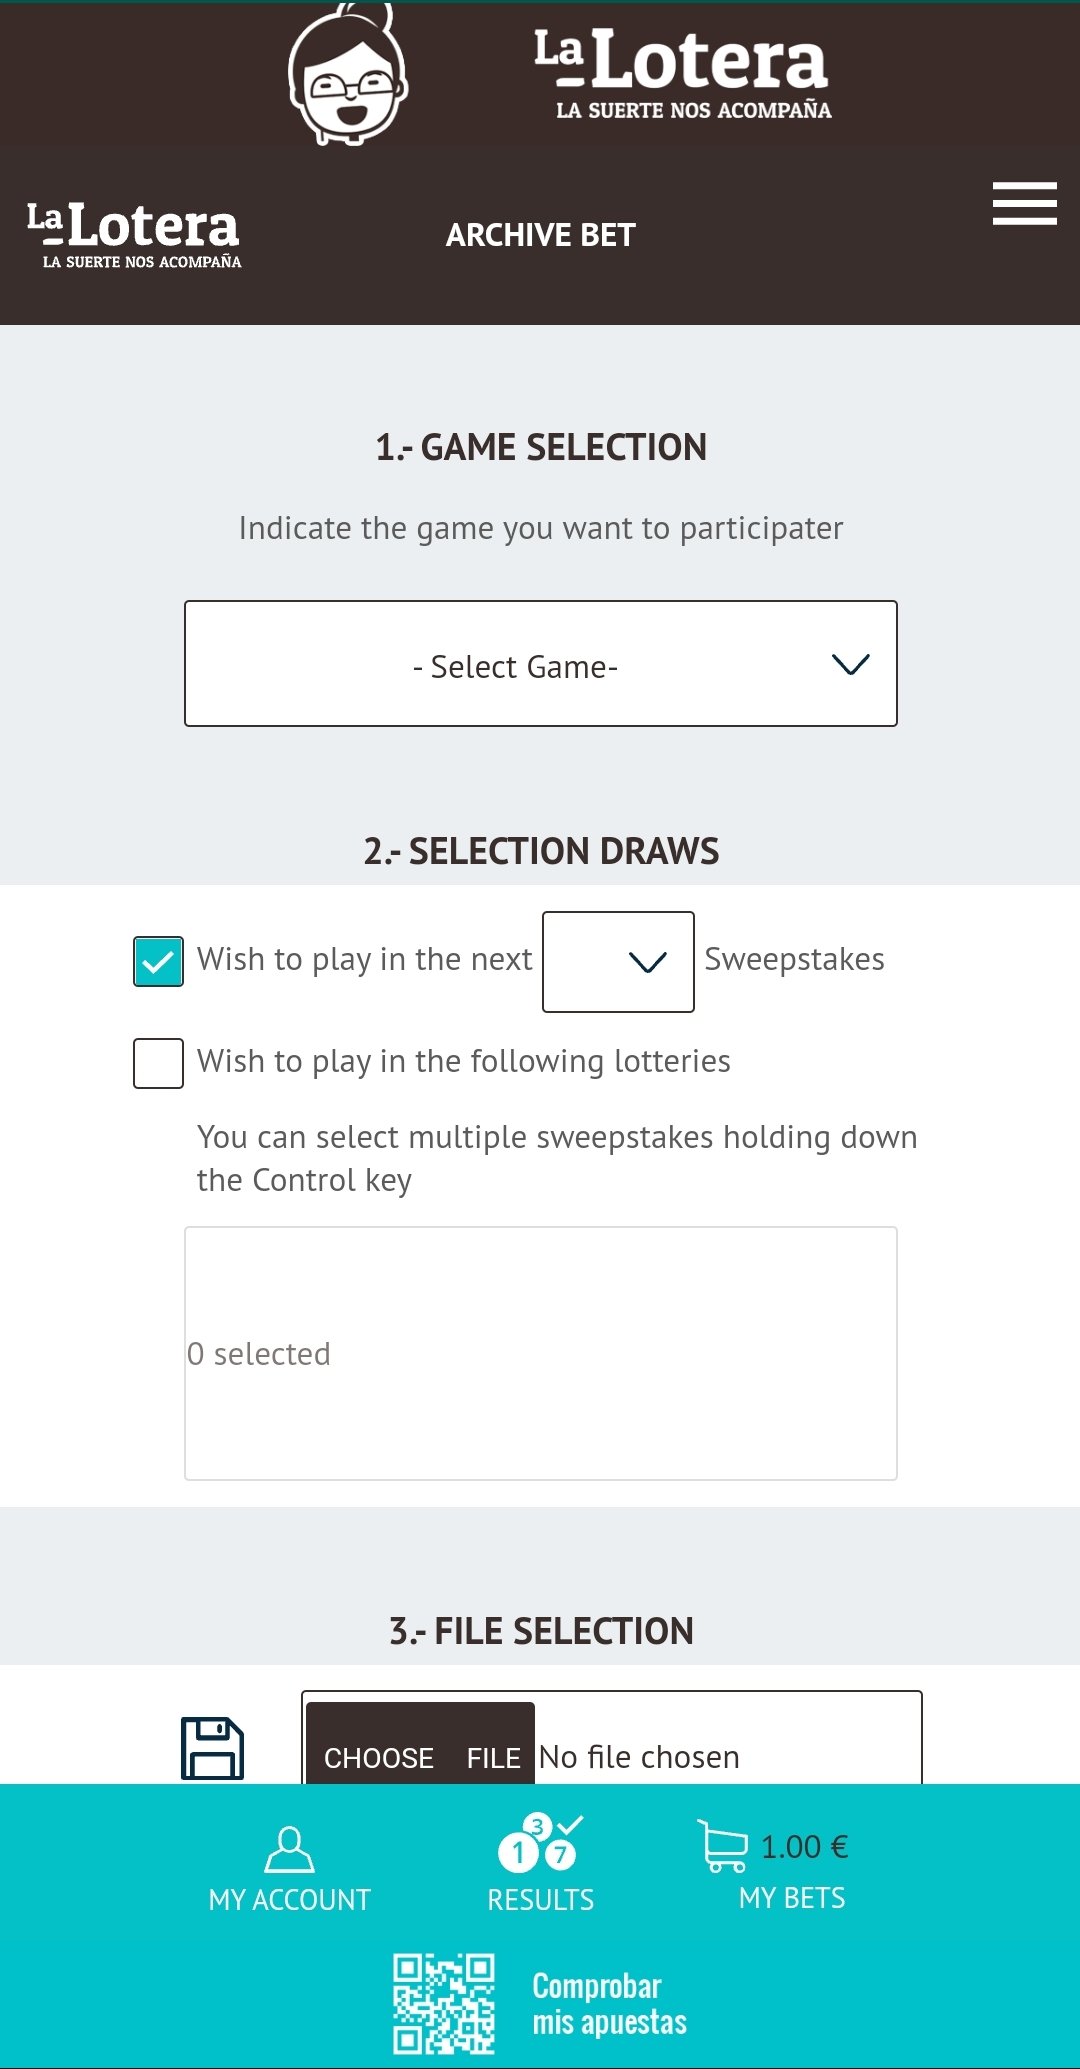The height and width of the screenshot is (2069, 1080).
Task: Check 'Wish to play in the following lotteries'
Action: pos(158,1063)
